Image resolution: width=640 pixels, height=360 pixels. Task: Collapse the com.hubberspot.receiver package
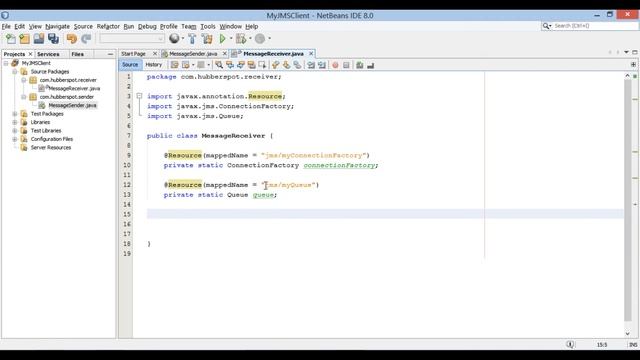point(24,80)
